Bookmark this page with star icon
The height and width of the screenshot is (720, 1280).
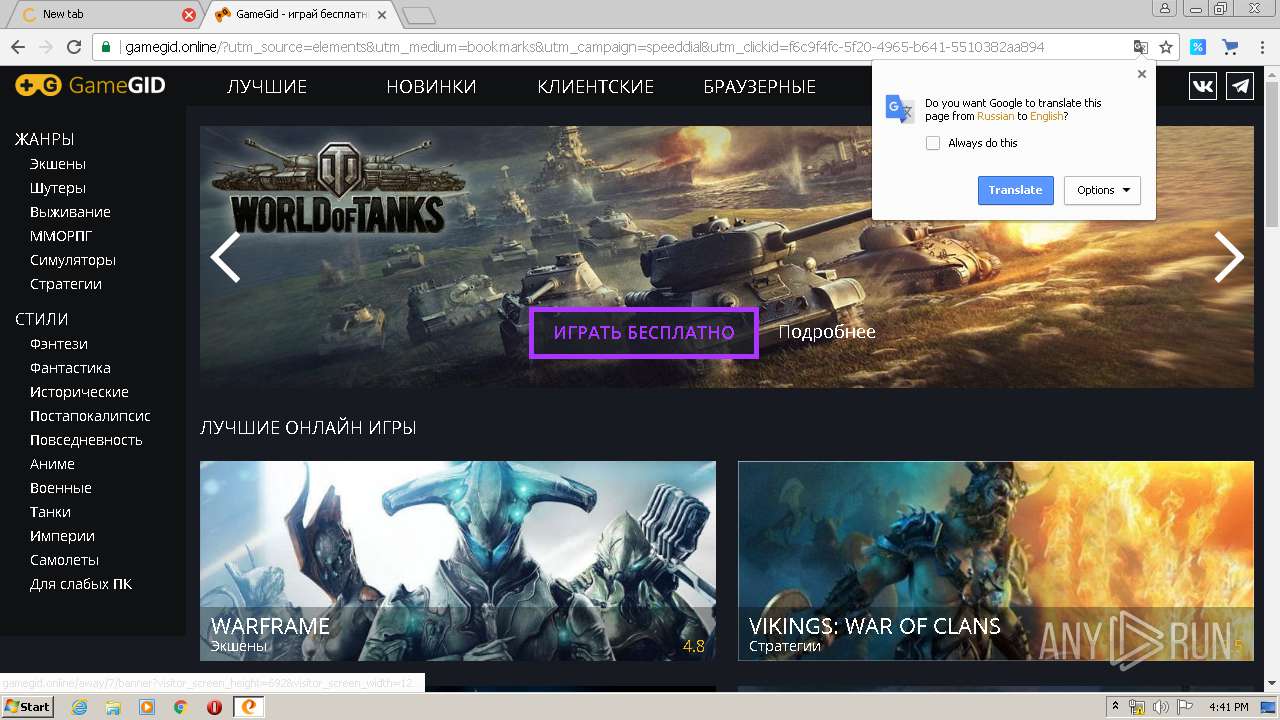(1166, 47)
